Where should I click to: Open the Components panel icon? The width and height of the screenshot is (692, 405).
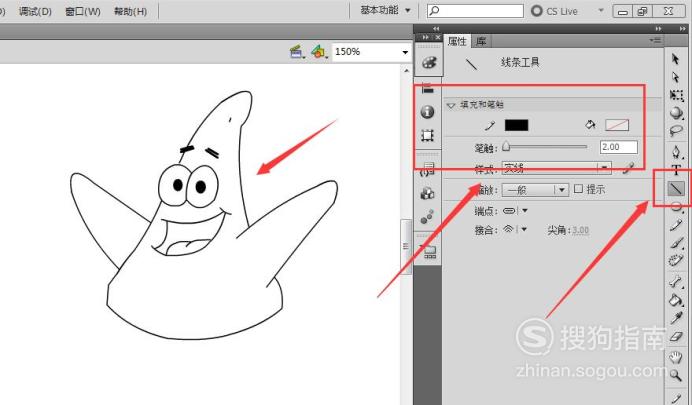point(427,193)
